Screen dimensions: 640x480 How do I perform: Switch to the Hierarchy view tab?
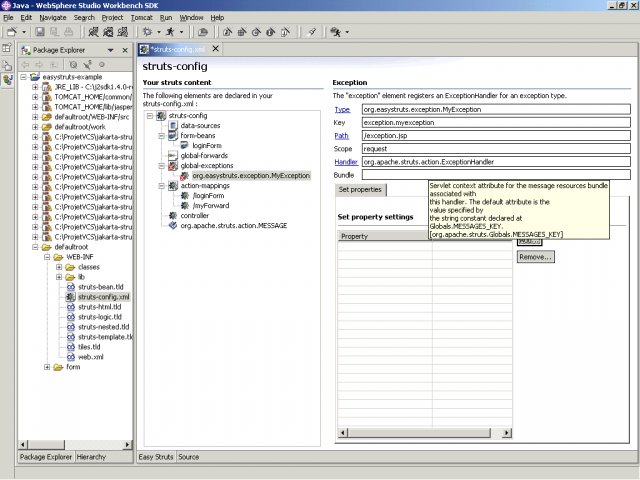pyautogui.click(x=91, y=457)
